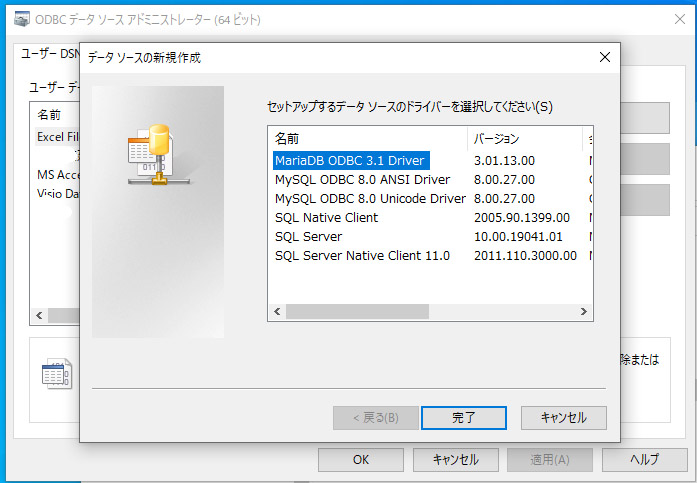Viewport: 697px width, 483px height.
Task: Click the 適用(A) button
Action: (550, 459)
